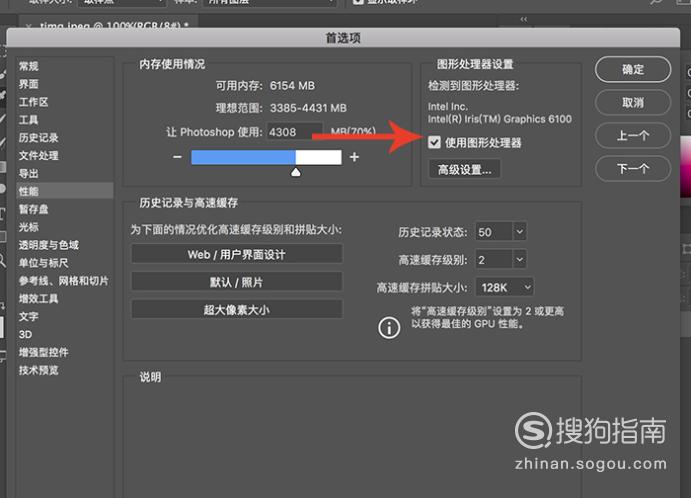Select 工作区 in the sidebar
691x498 pixels.
33,102
